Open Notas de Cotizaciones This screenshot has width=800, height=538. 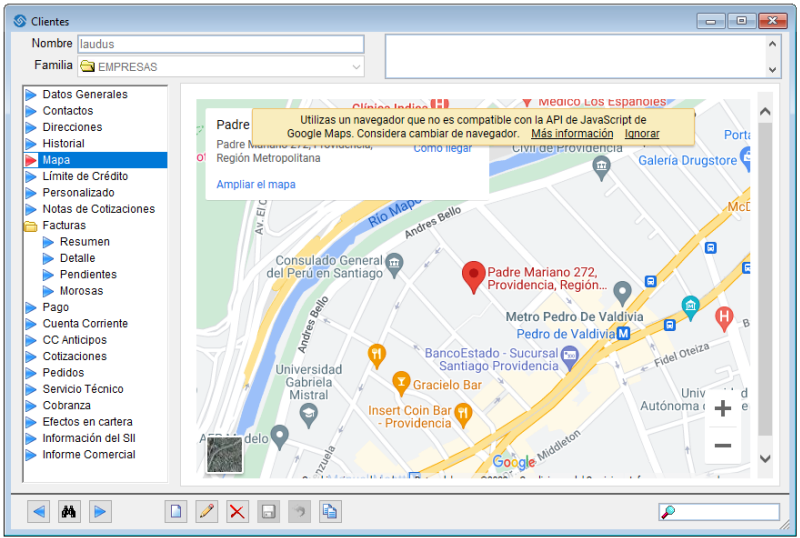point(98,209)
